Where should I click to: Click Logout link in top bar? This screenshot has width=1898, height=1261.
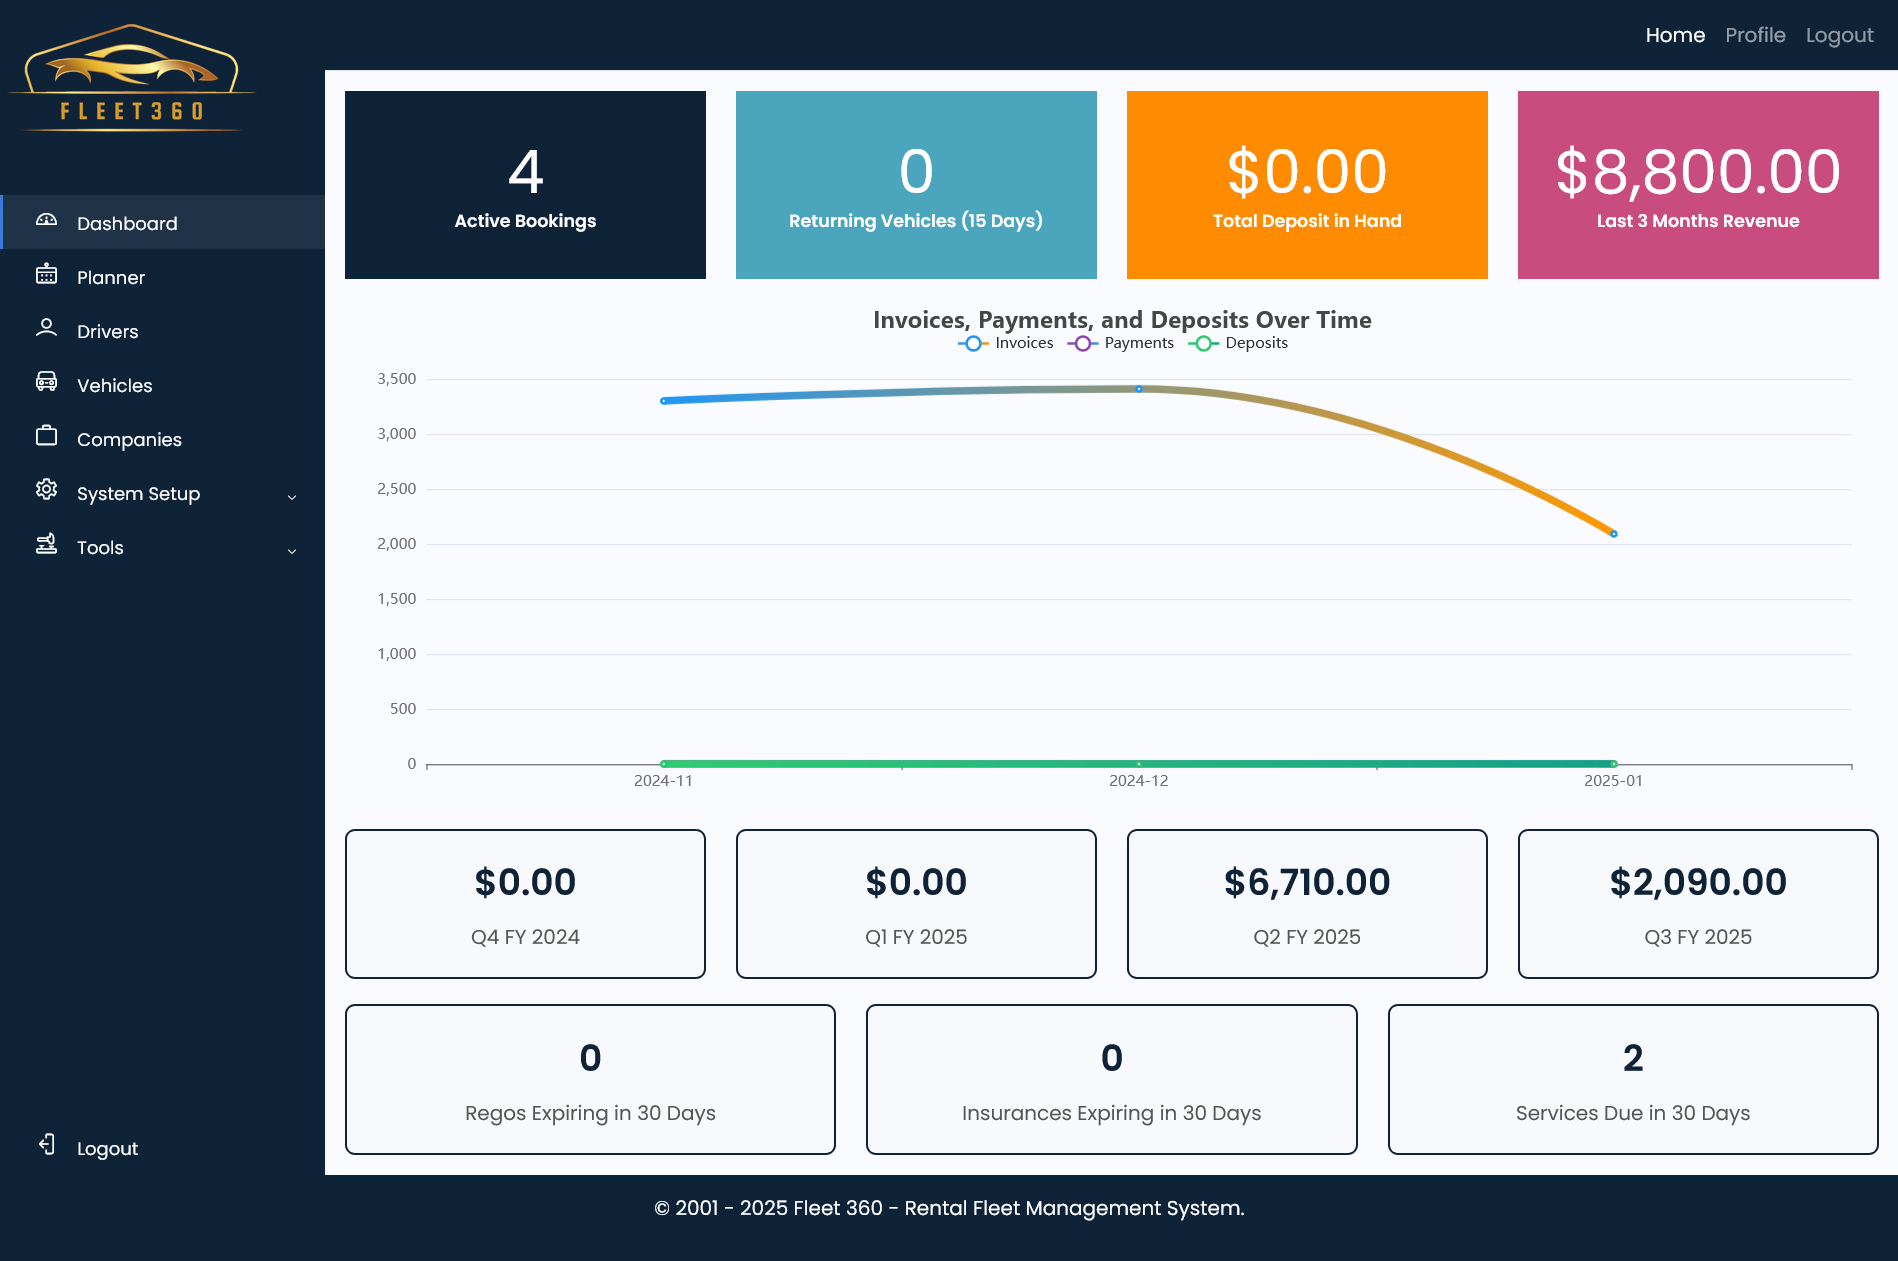1839,35
